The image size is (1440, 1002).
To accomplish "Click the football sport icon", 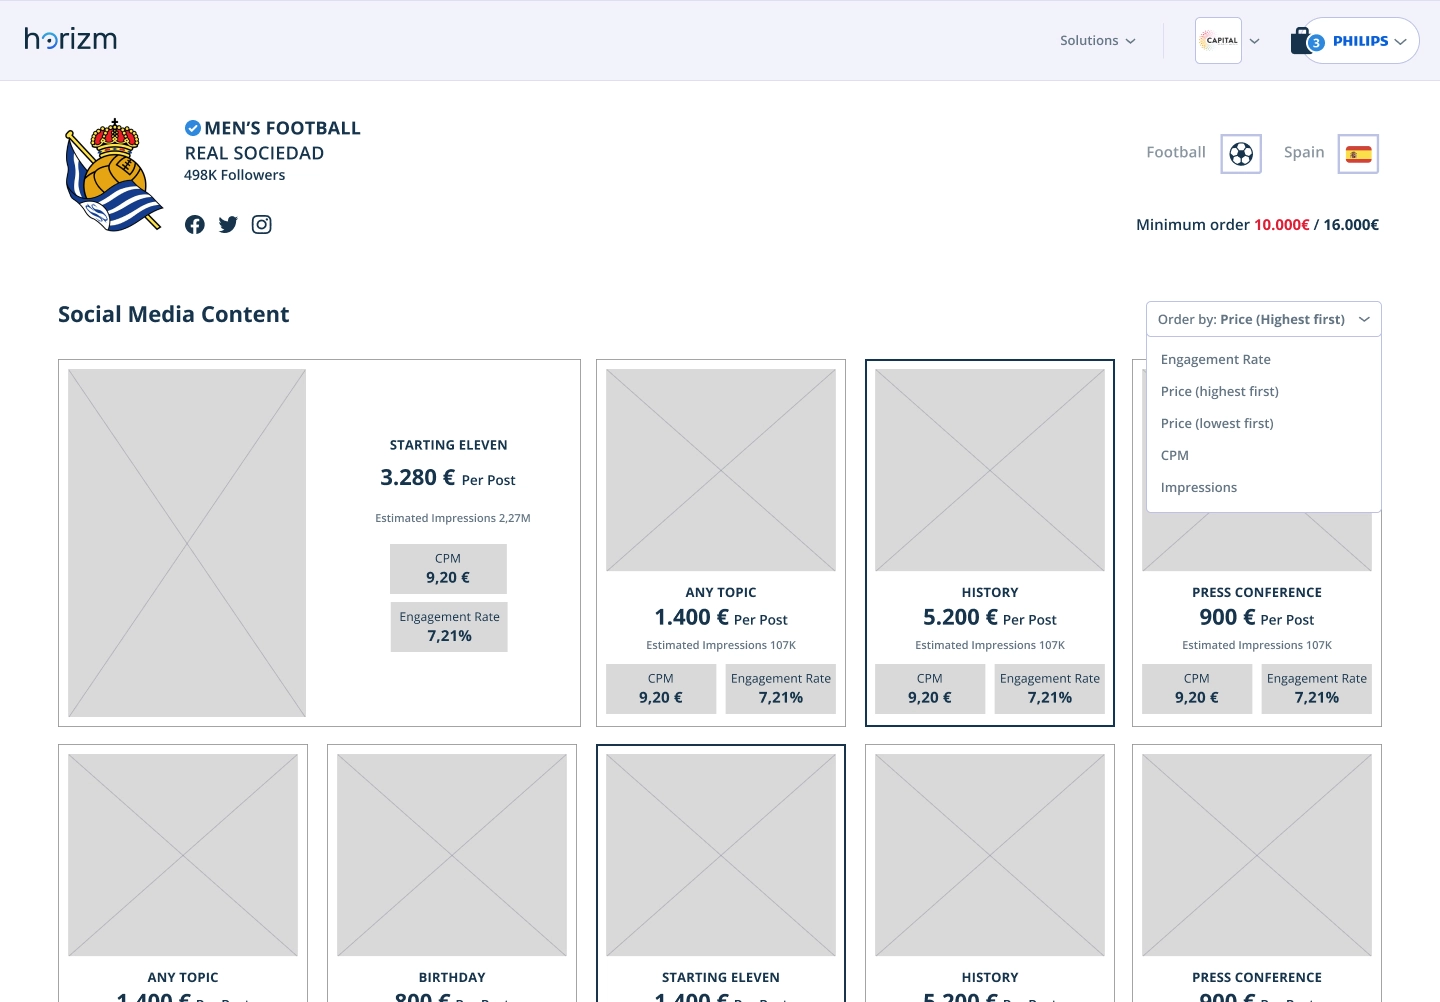I will coord(1240,154).
